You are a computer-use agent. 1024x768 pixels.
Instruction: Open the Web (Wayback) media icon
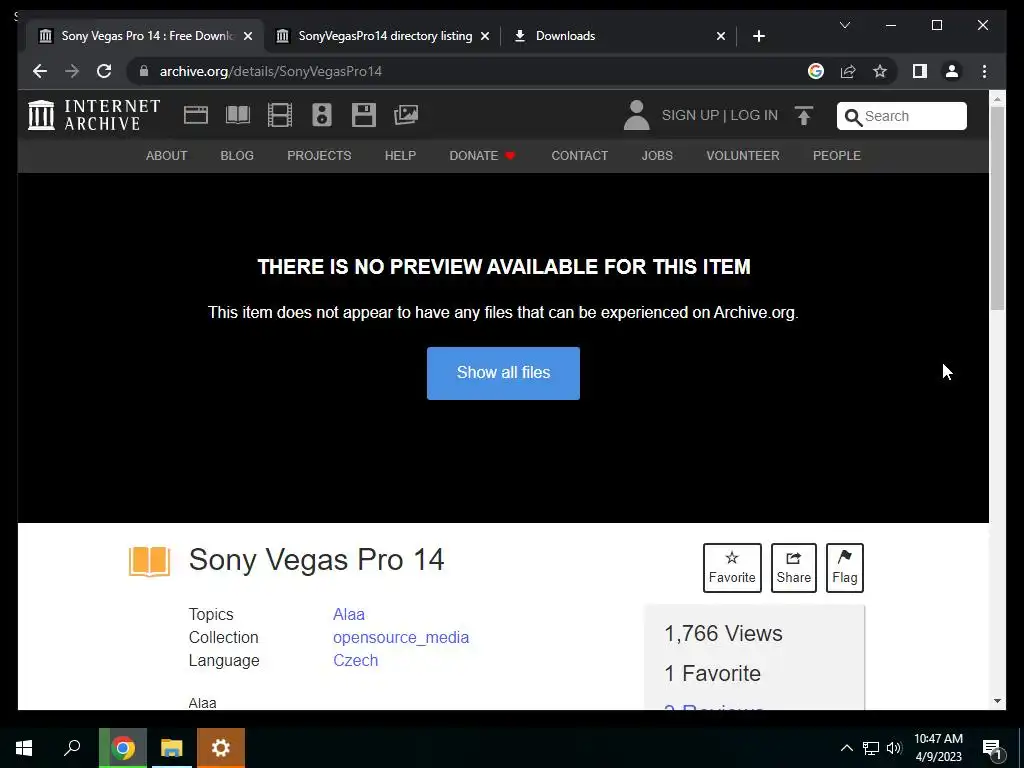coord(195,115)
